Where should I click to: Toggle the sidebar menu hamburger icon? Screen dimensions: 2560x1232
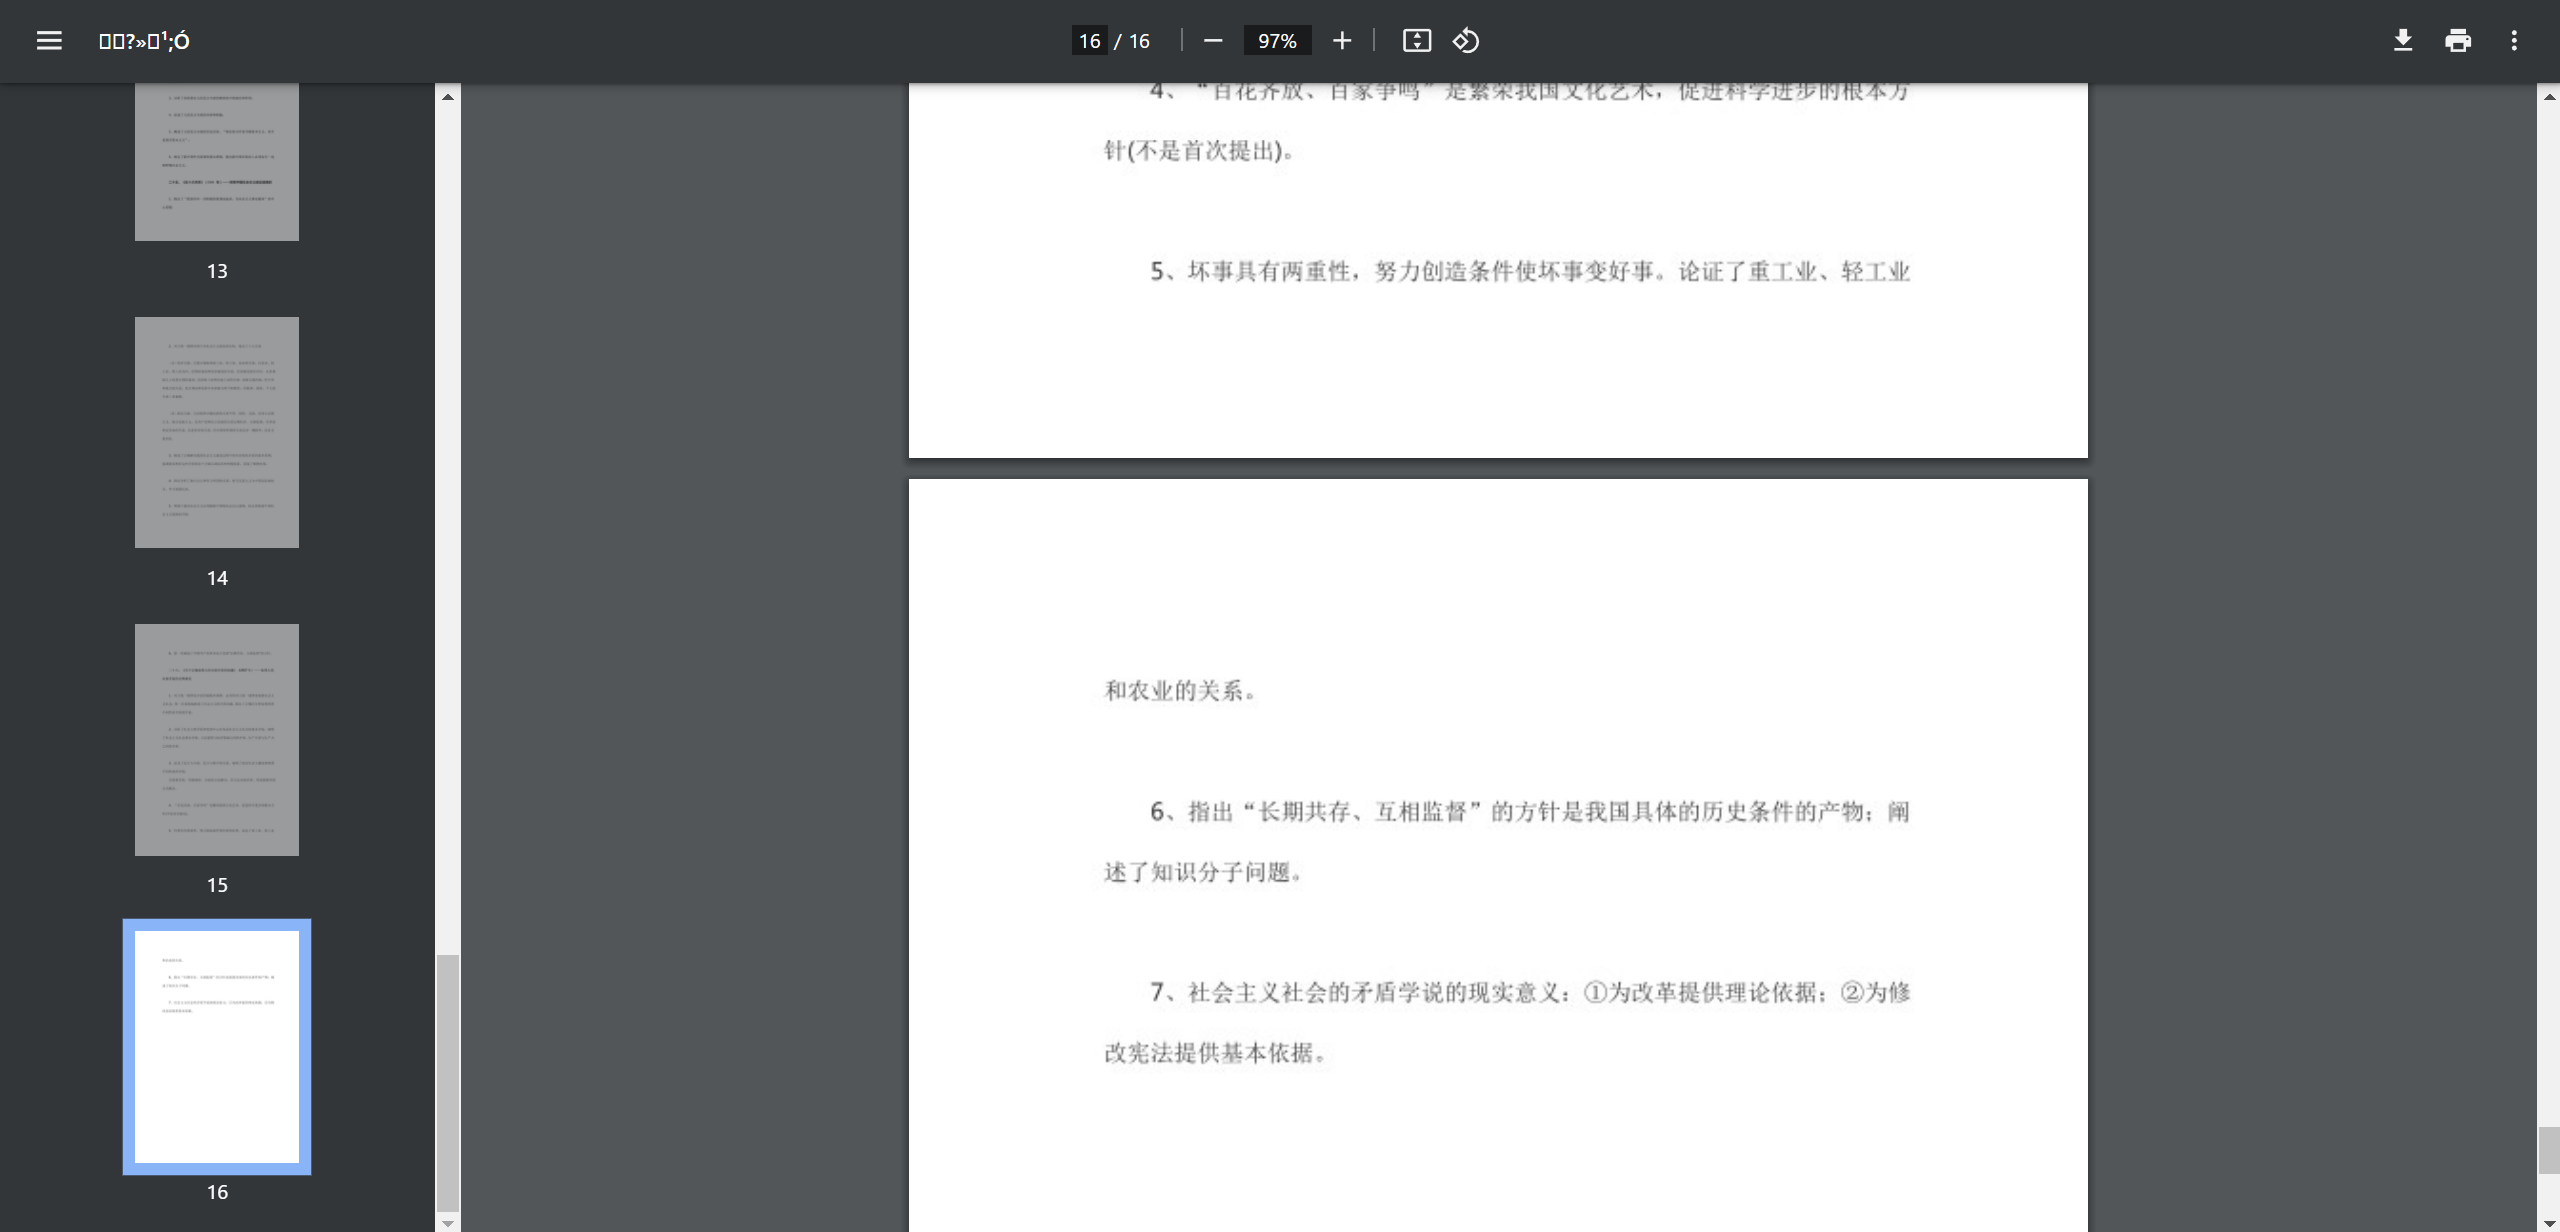pyautogui.click(x=49, y=41)
